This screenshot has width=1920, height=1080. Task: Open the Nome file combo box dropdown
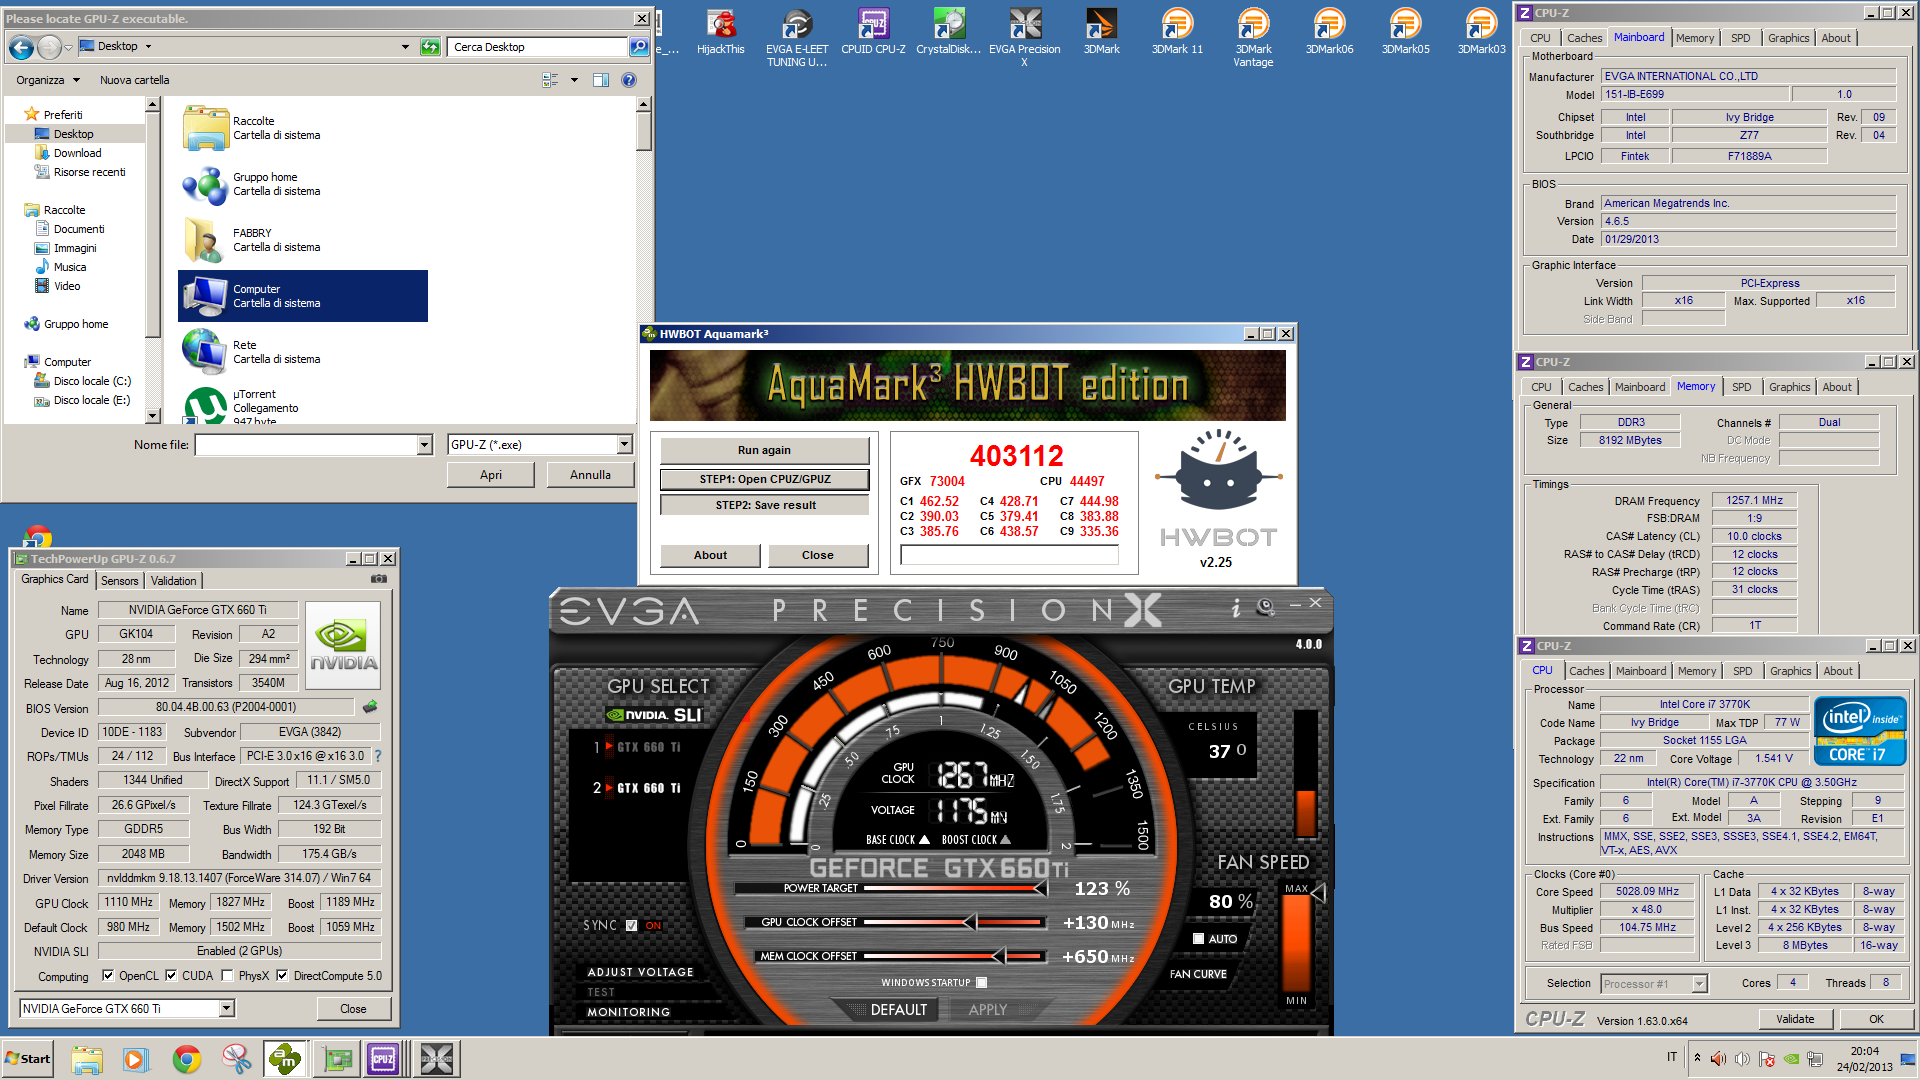coord(424,445)
